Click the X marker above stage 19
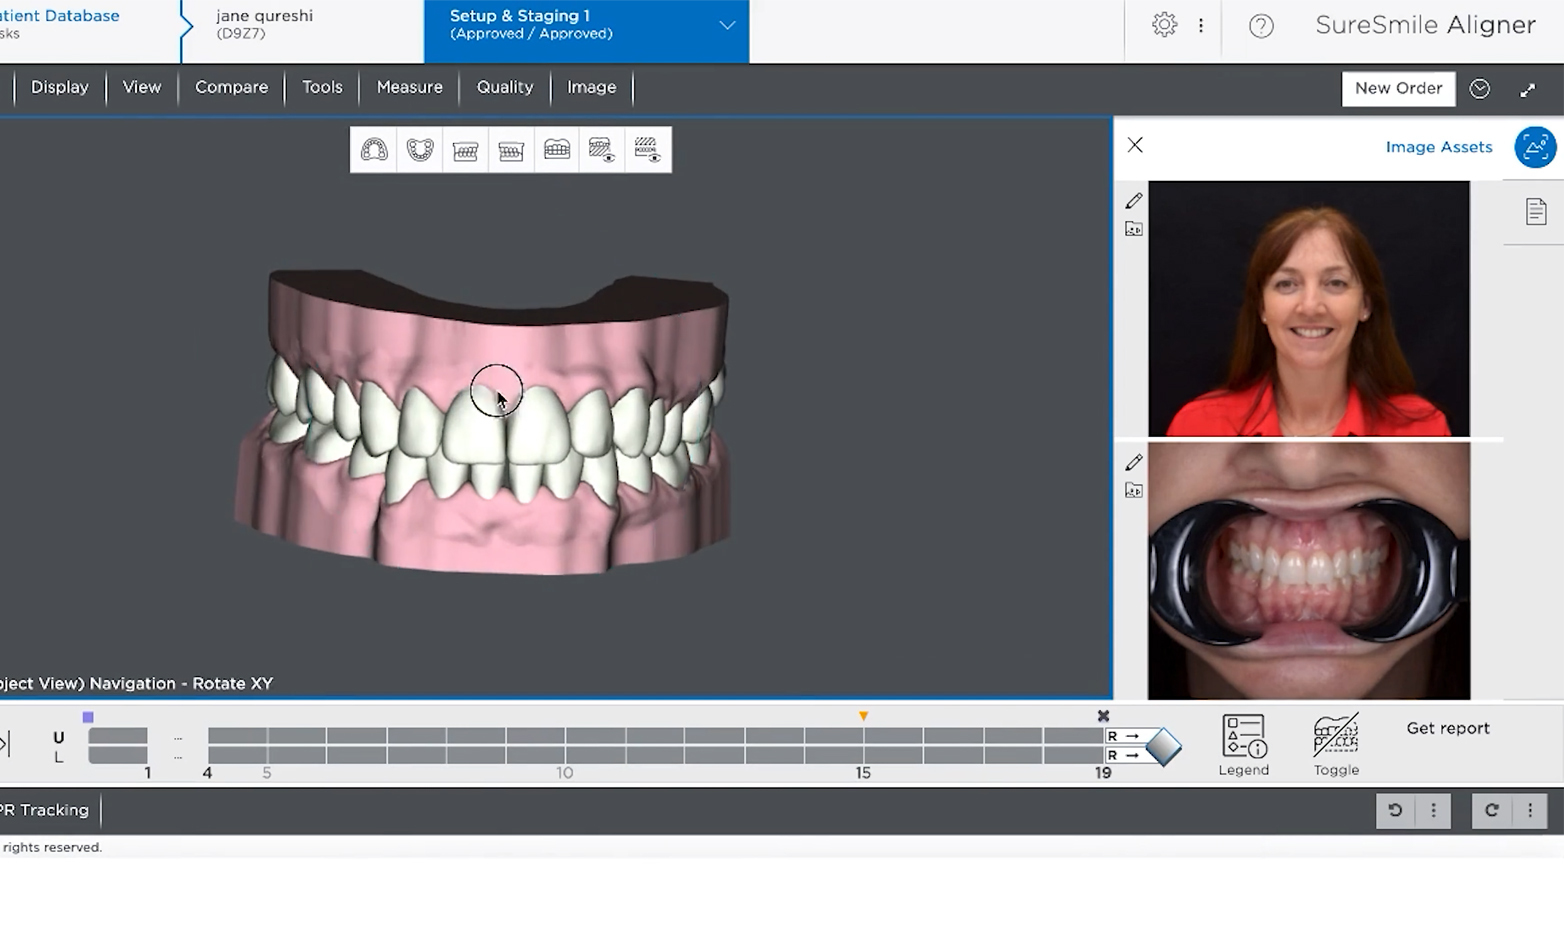This screenshot has width=1564, height=935. pyautogui.click(x=1103, y=716)
